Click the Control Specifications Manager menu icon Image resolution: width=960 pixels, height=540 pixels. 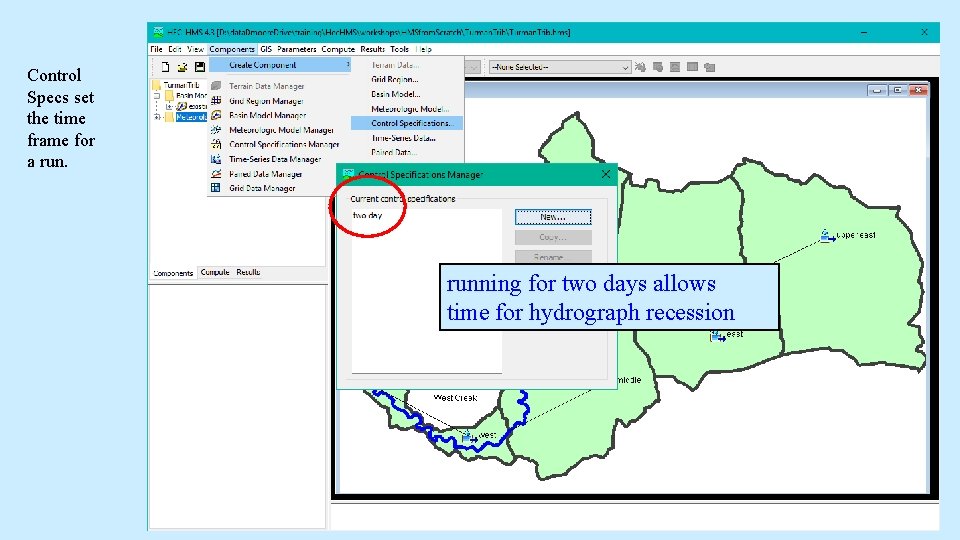point(216,144)
